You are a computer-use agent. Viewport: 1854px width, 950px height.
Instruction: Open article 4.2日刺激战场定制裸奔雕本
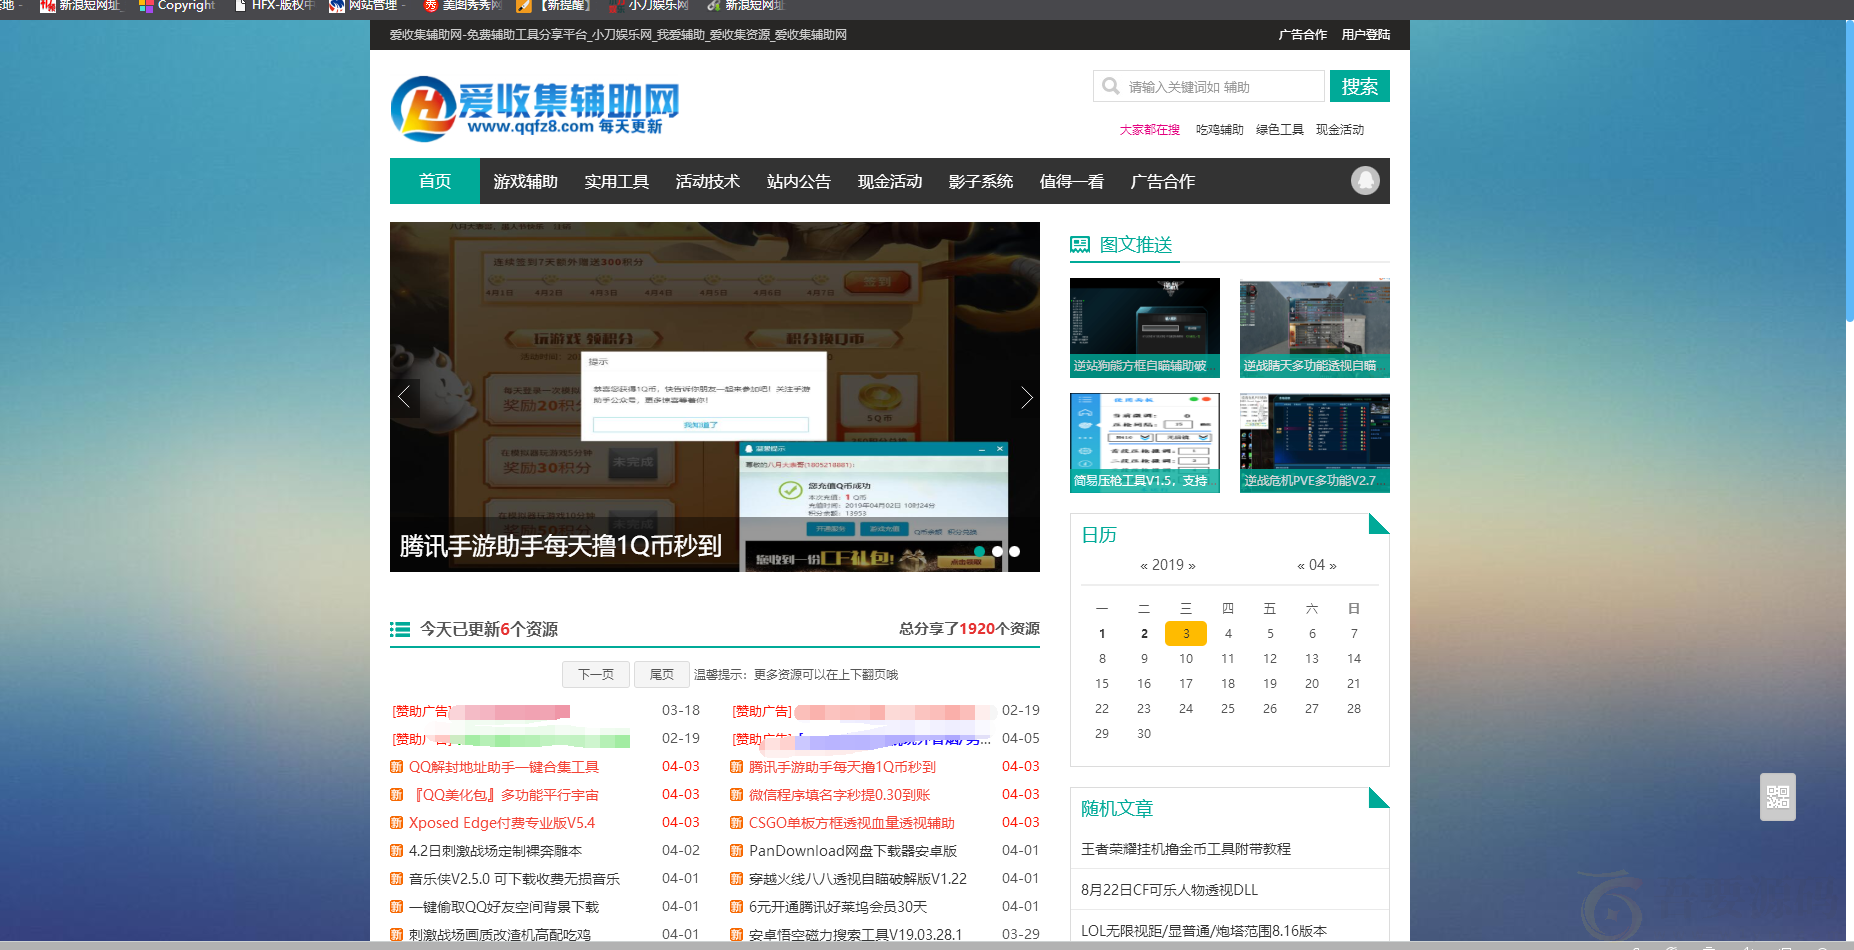click(x=495, y=851)
